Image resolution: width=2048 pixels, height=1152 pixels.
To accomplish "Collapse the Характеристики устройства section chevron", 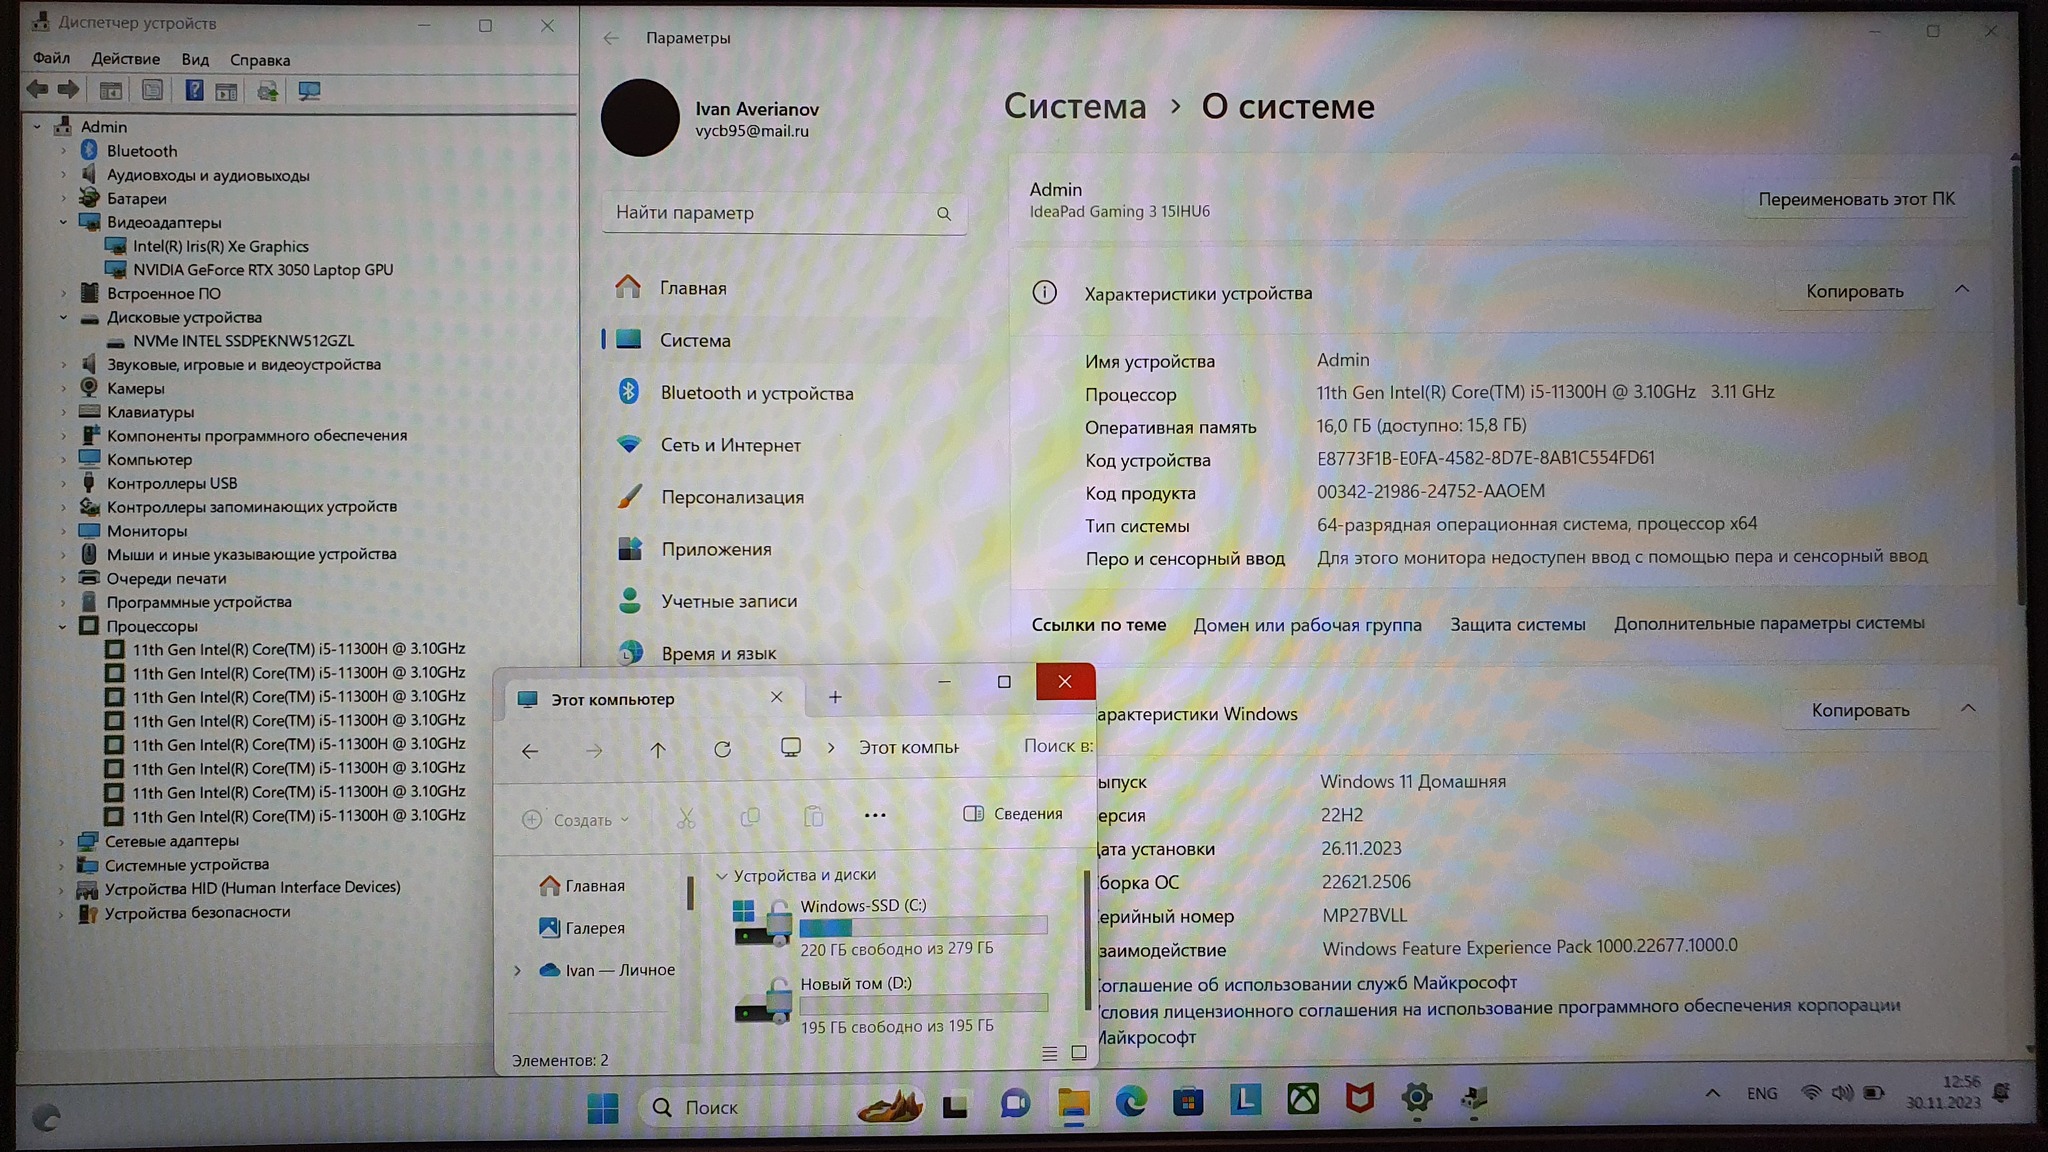I will tap(1961, 290).
